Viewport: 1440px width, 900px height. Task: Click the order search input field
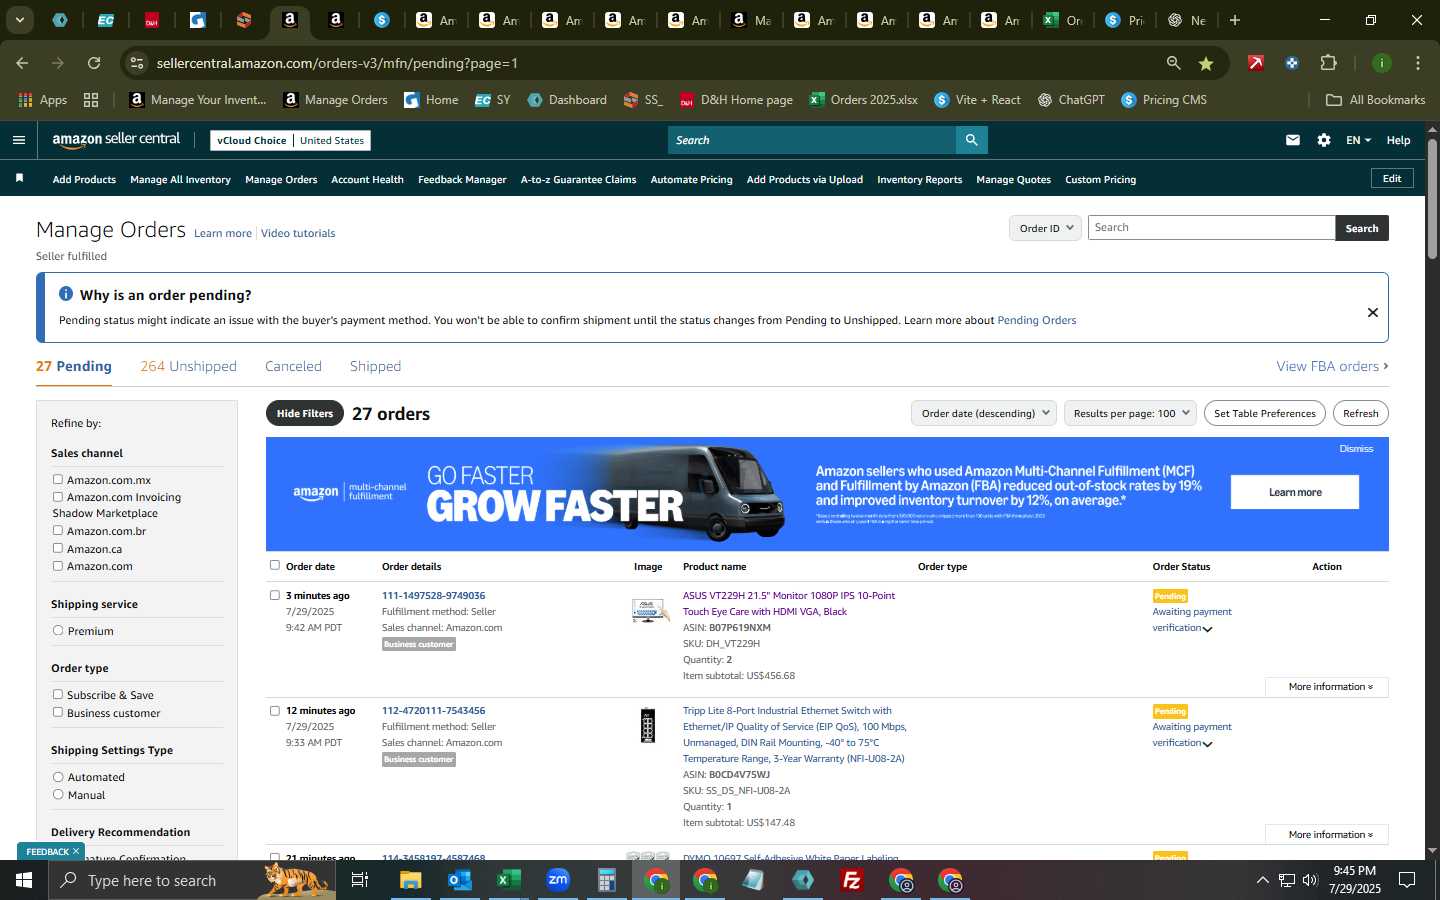[1211, 228]
